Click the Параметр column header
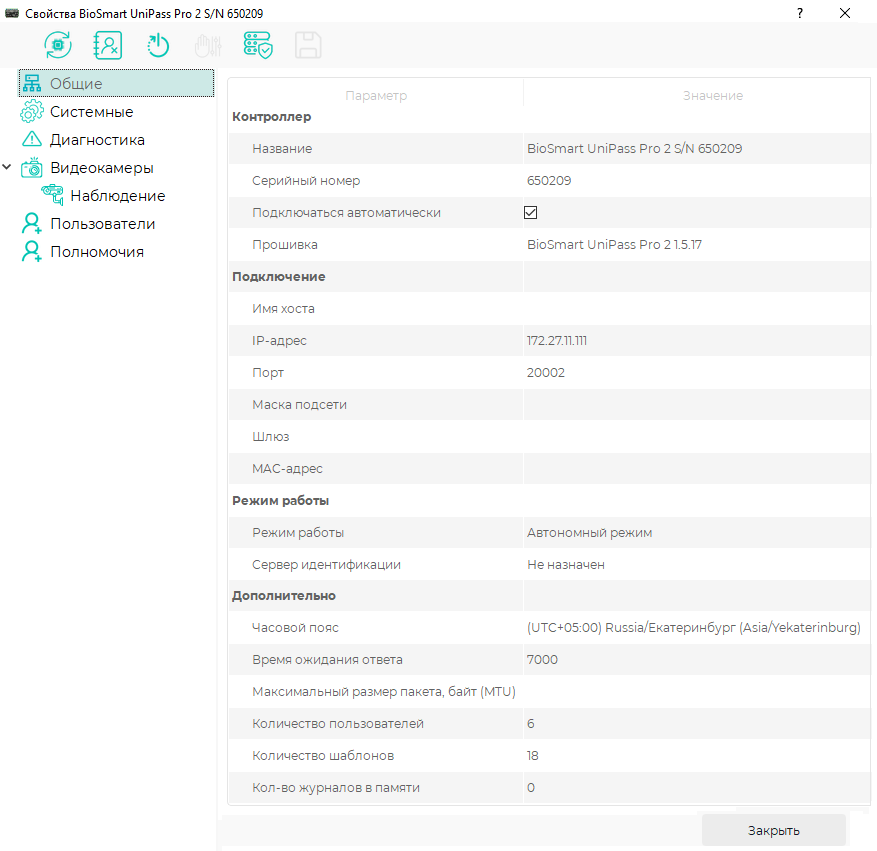Viewport: 877px width, 851px height. pos(376,96)
